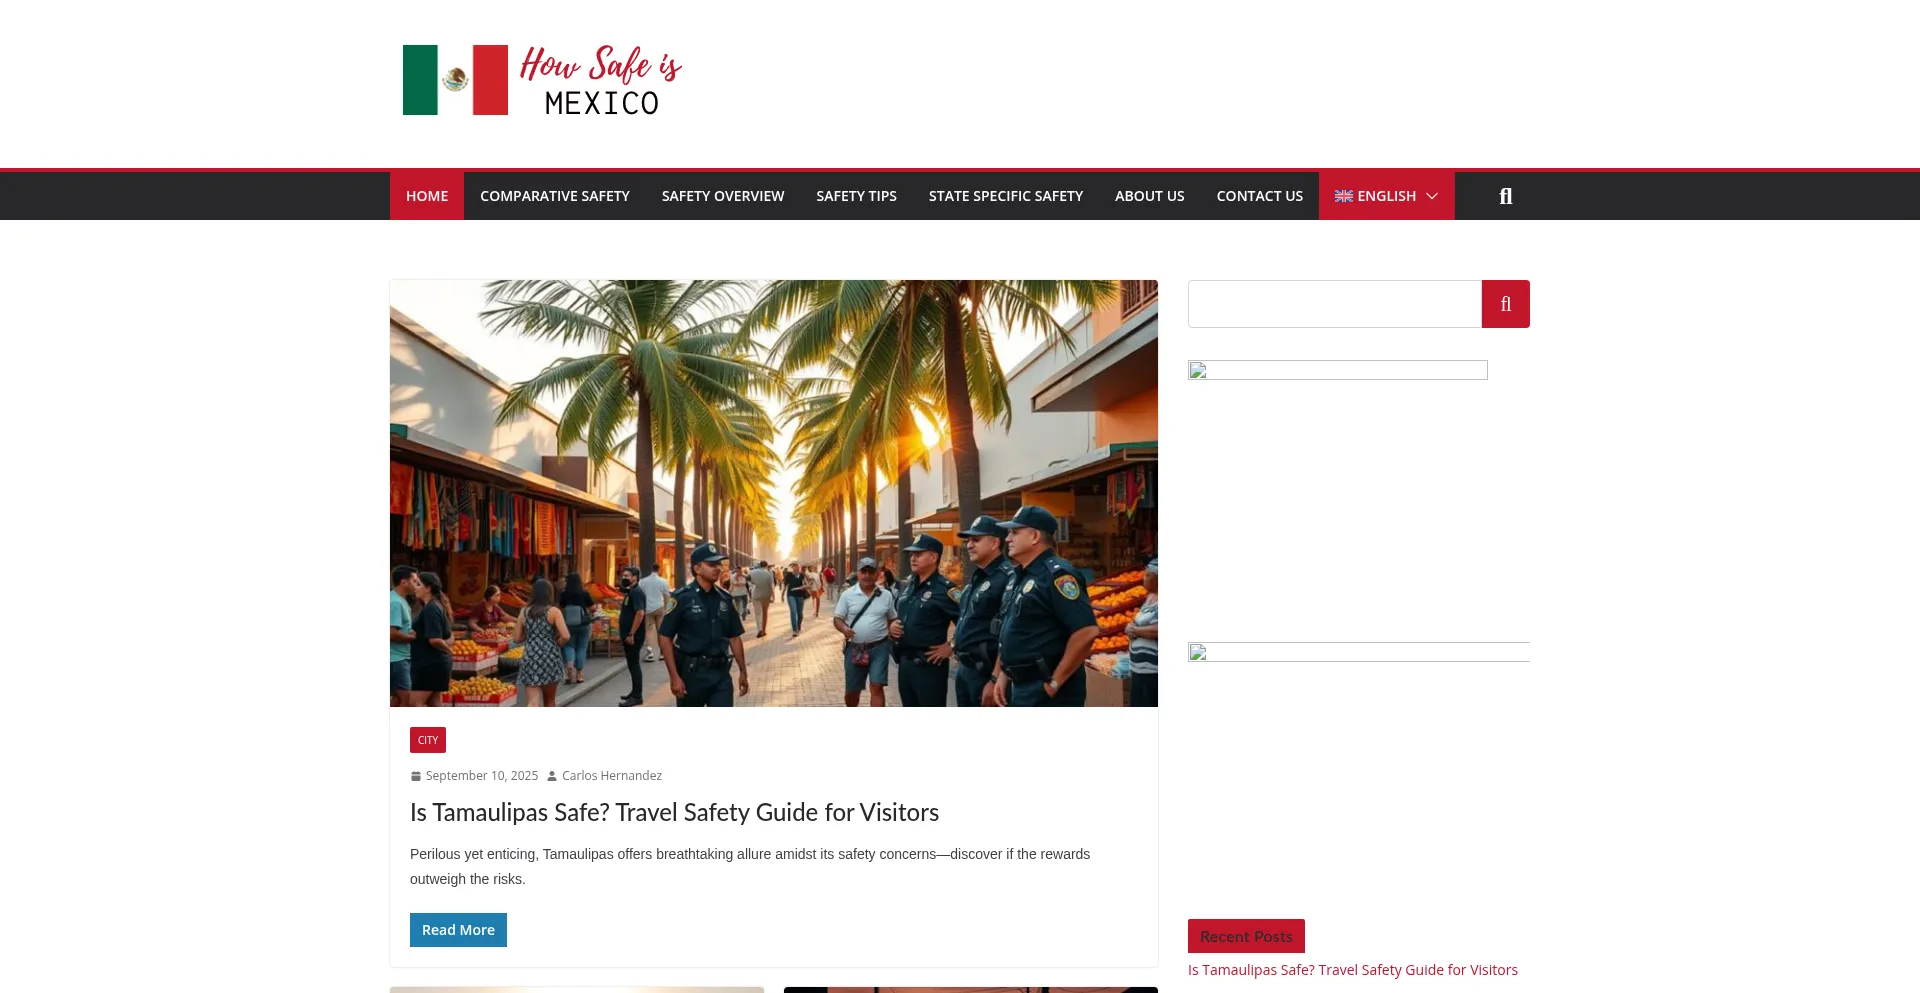The height and width of the screenshot is (993, 1920).
Task: Click the red sidebar search button
Action: point(1505,304)
